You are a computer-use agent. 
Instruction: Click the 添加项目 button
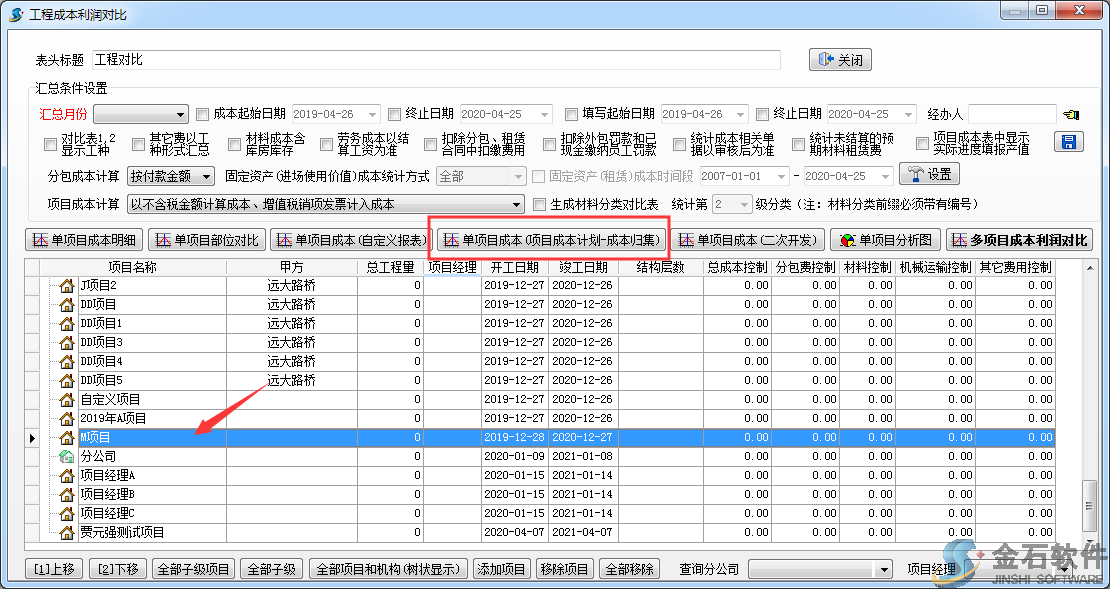coord(501,569)
